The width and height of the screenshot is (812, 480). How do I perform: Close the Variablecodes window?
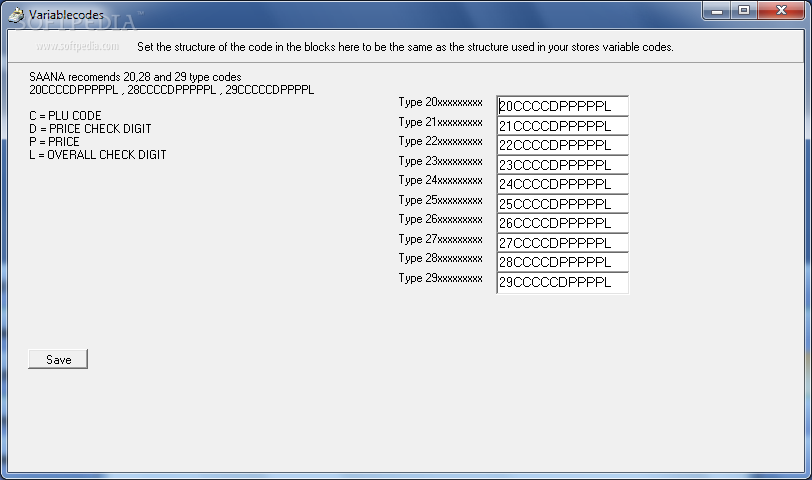tap(781, 10)
